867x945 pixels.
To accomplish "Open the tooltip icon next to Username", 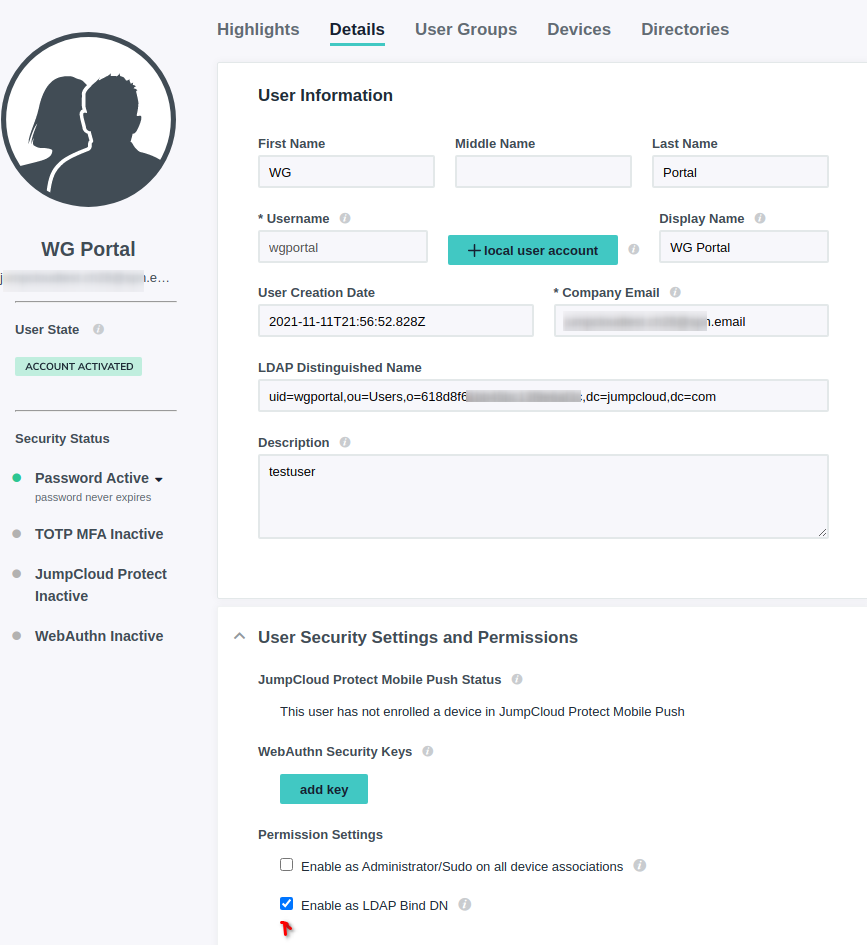I will coord(346,218).
